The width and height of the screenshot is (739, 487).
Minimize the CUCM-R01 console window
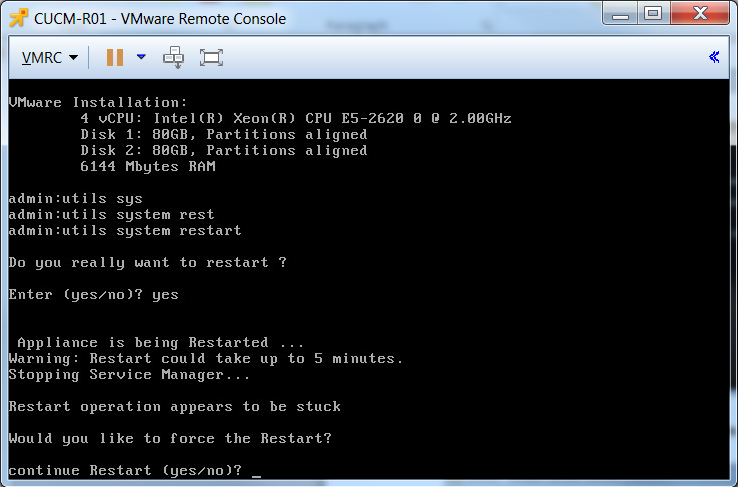tap(620, 13)
